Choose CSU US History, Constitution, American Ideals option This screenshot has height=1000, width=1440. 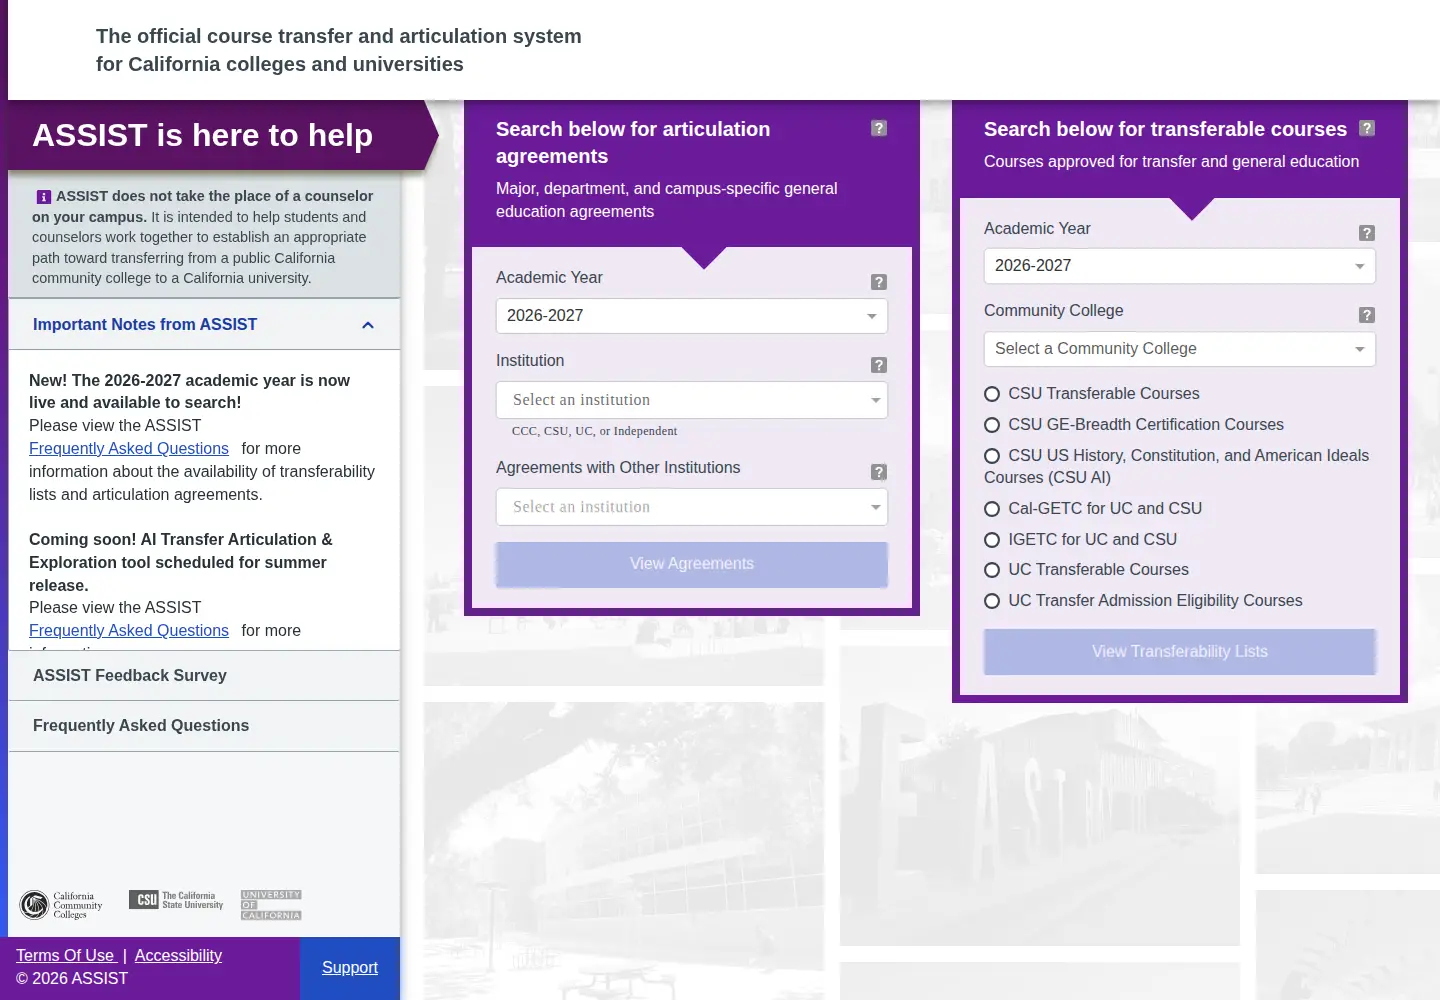(x=992, y=456)
